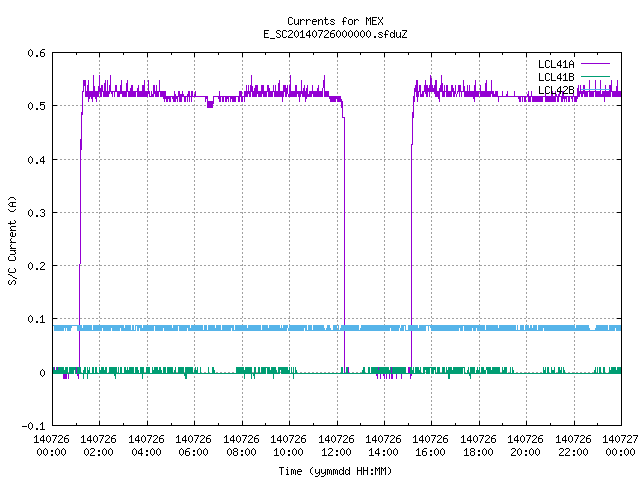Click the y-axis tick value 0.2
Image resolution: width=640 pixels, height=480 pixels.
pos(36,266)
